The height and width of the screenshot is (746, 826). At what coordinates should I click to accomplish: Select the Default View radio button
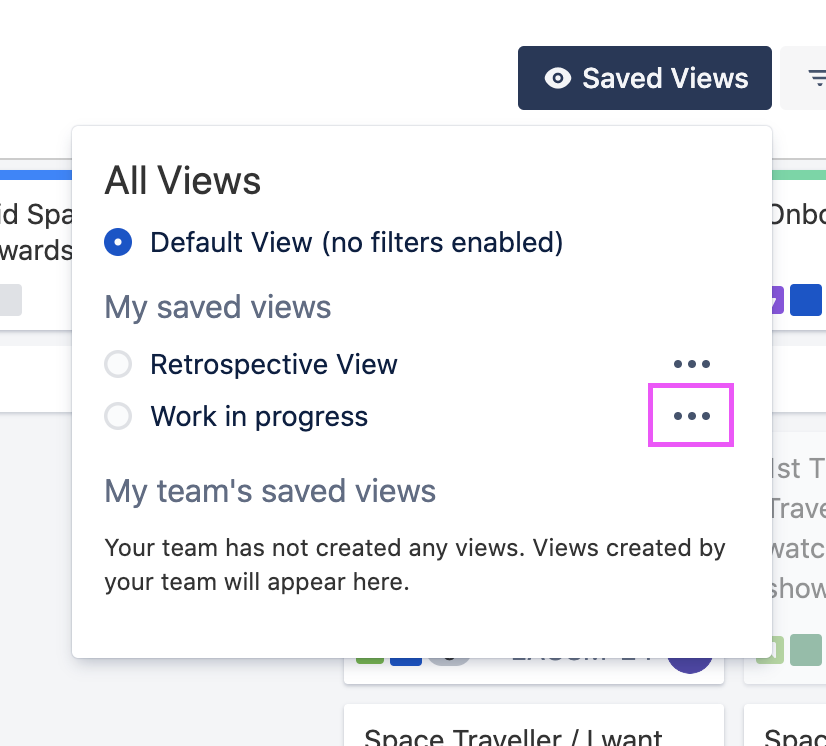pyautogui.click(x=118, y=242)
